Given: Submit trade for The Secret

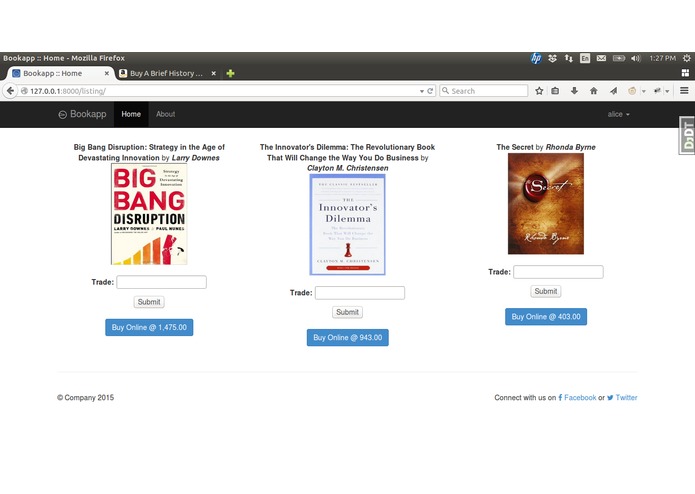Looking at the screenshot, I should pyautogui.click(x=546, y=292).
